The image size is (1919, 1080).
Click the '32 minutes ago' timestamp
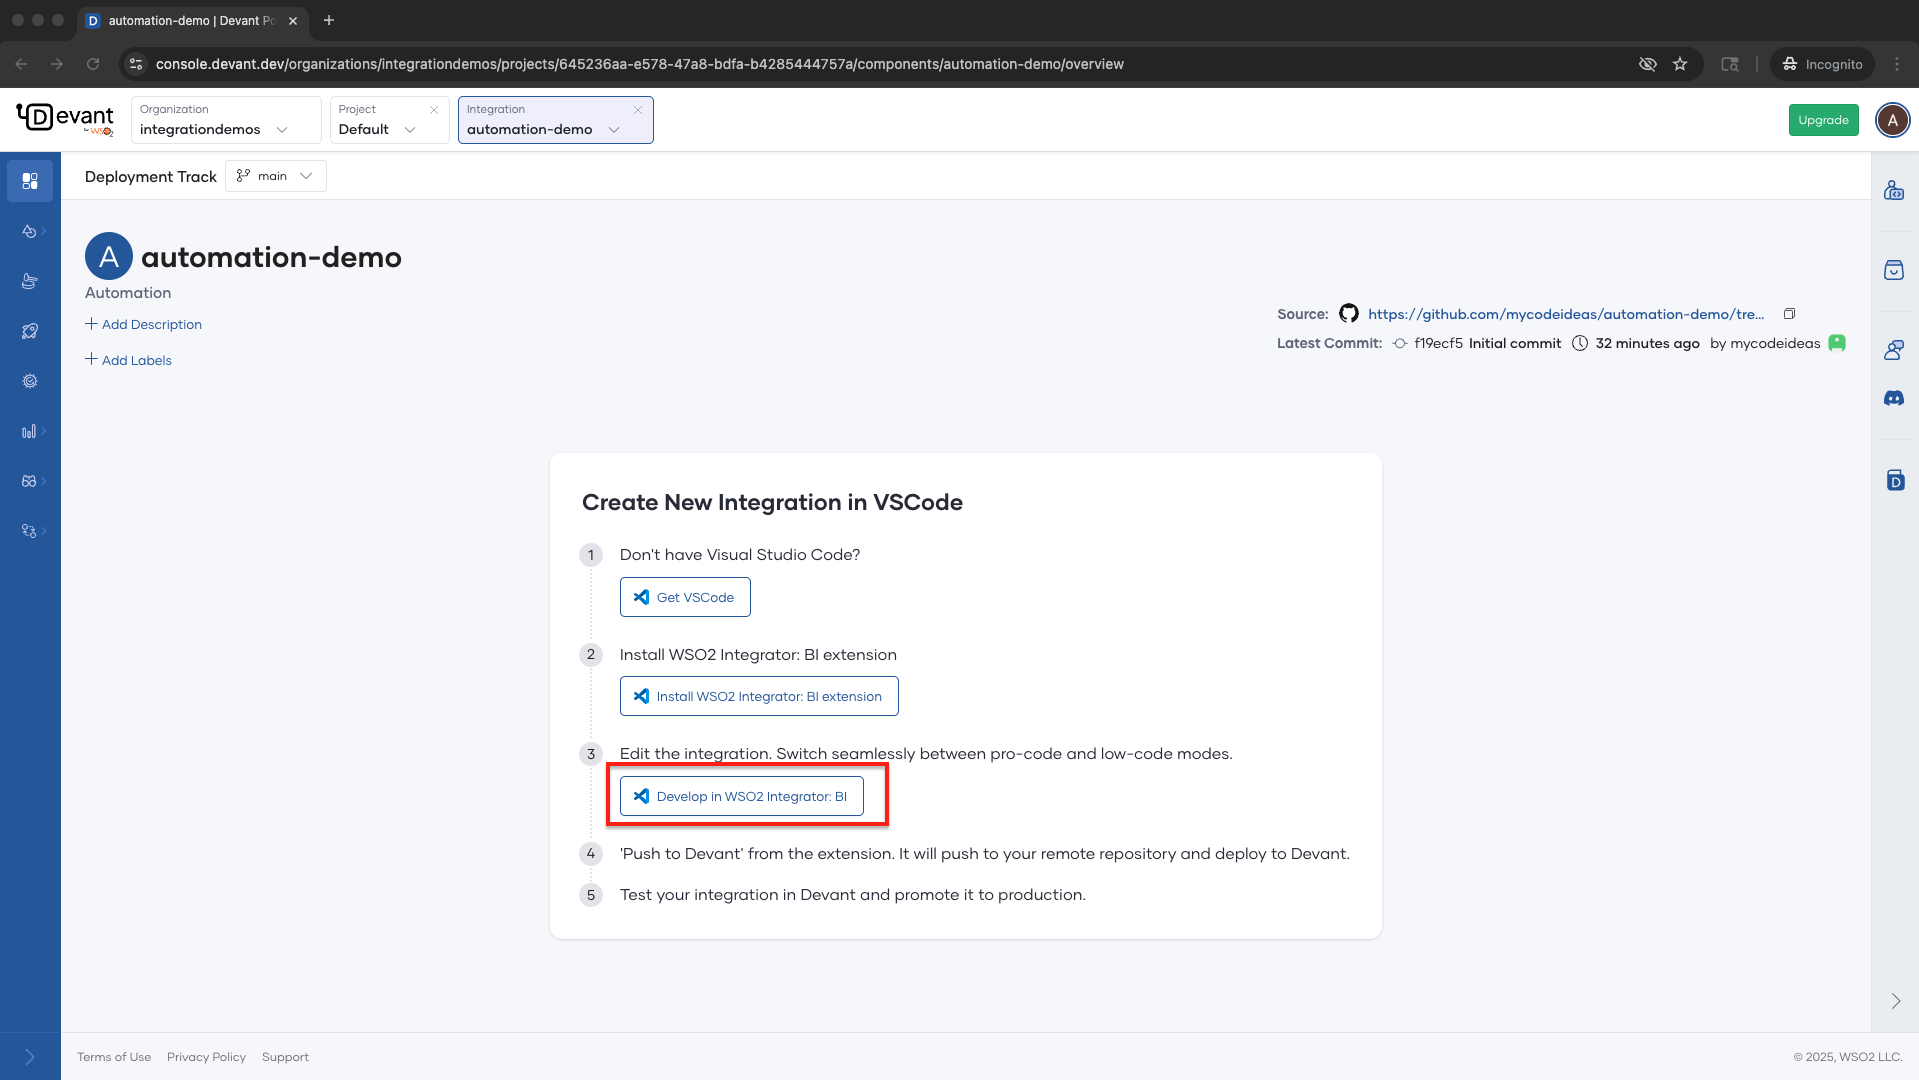[1647, 343]
